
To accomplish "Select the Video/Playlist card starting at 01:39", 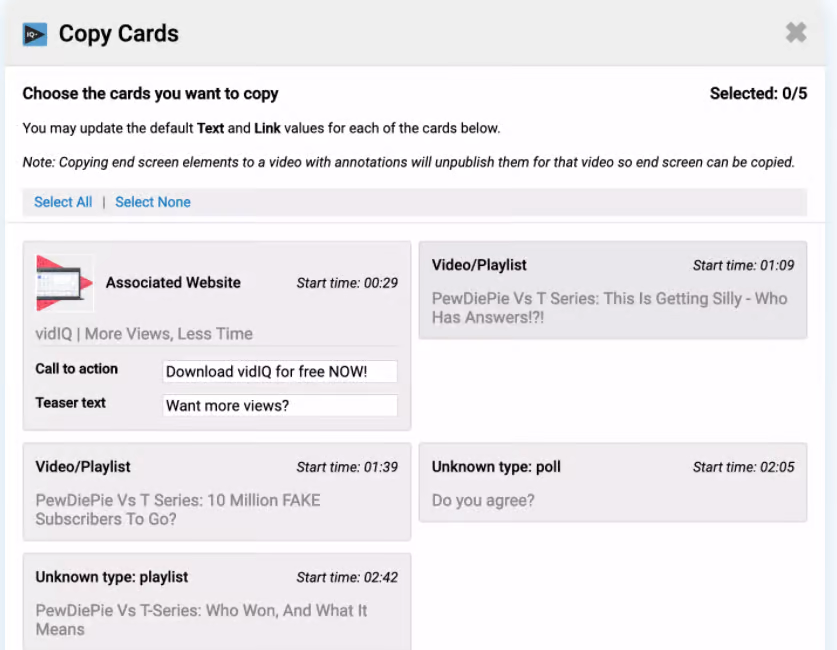I will (x=217, y=492).
